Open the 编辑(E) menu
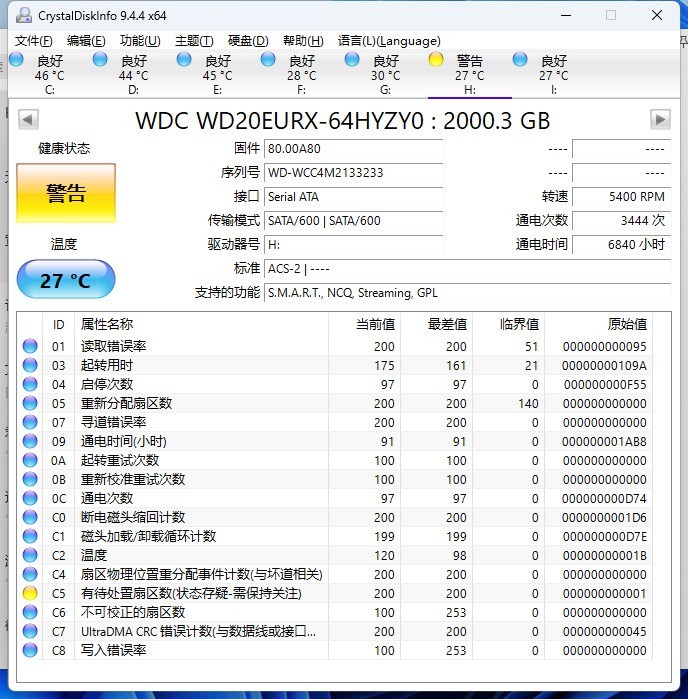 86,41
